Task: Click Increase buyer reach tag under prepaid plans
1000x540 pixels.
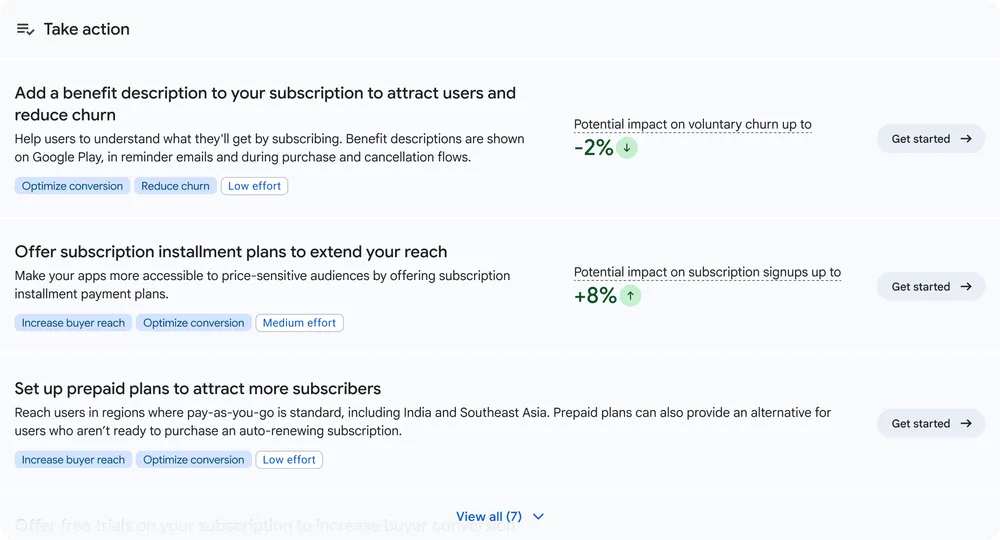Action: point(73,460)
